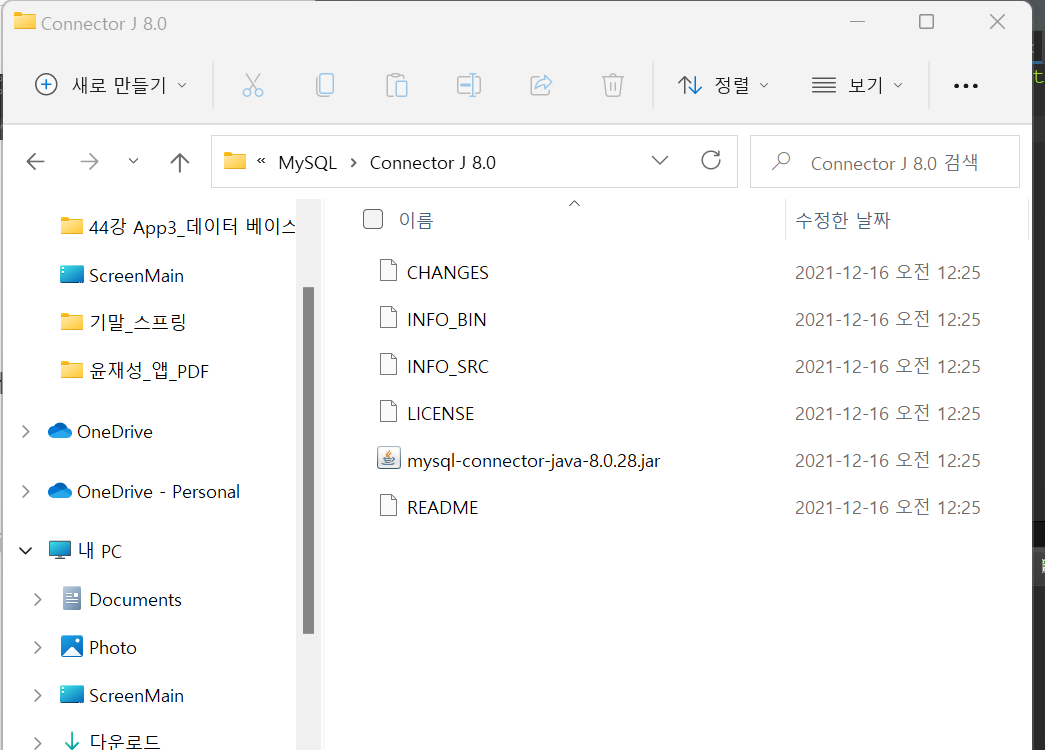
Task: Click the Rename icon in toolbar
Action: (x=469, y=85)
